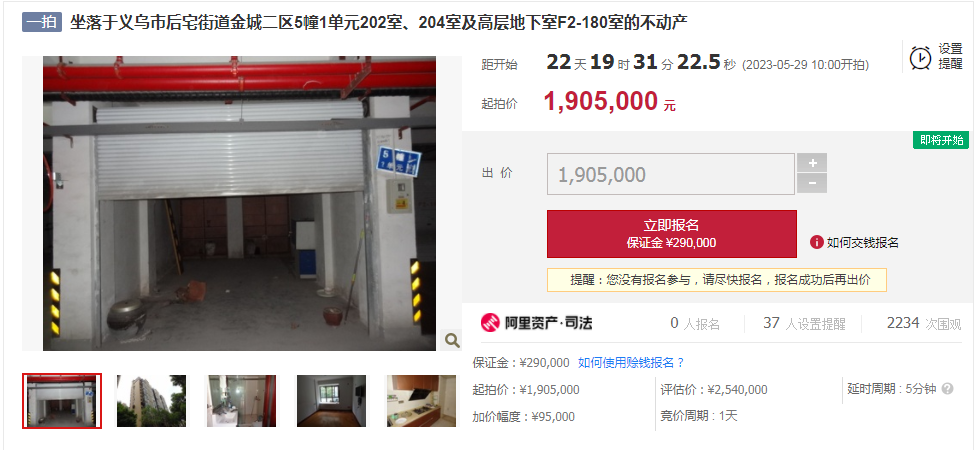Click the 阿里资产·司法 logo

(x=536, y=323)
